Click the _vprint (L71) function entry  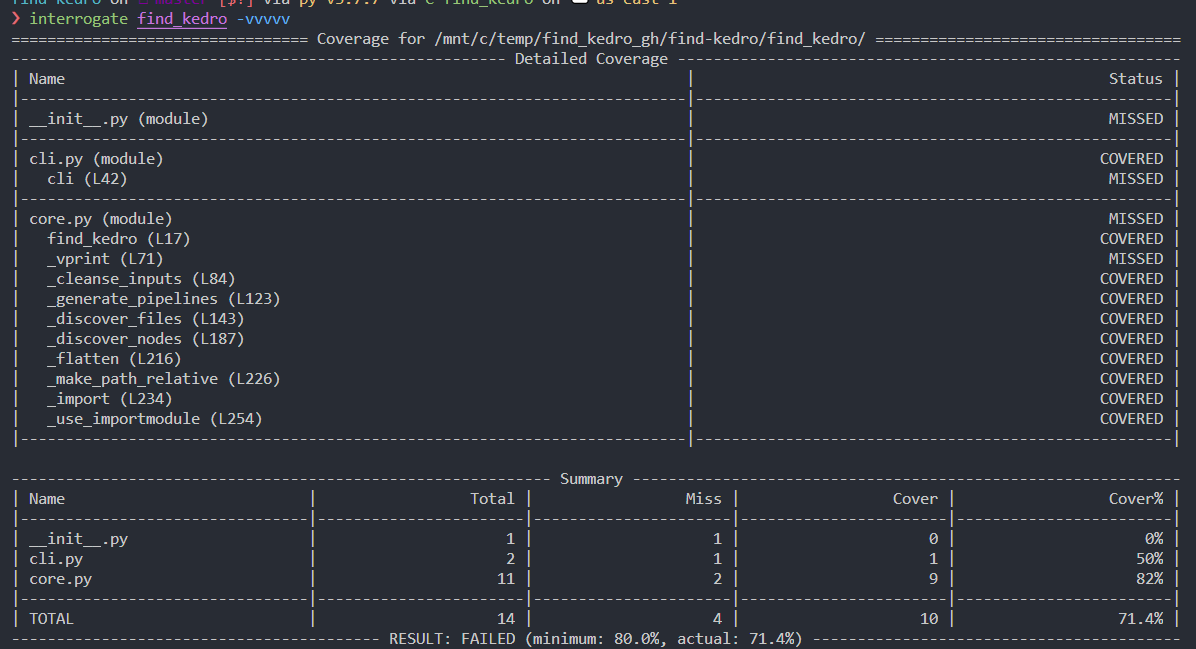105,259
